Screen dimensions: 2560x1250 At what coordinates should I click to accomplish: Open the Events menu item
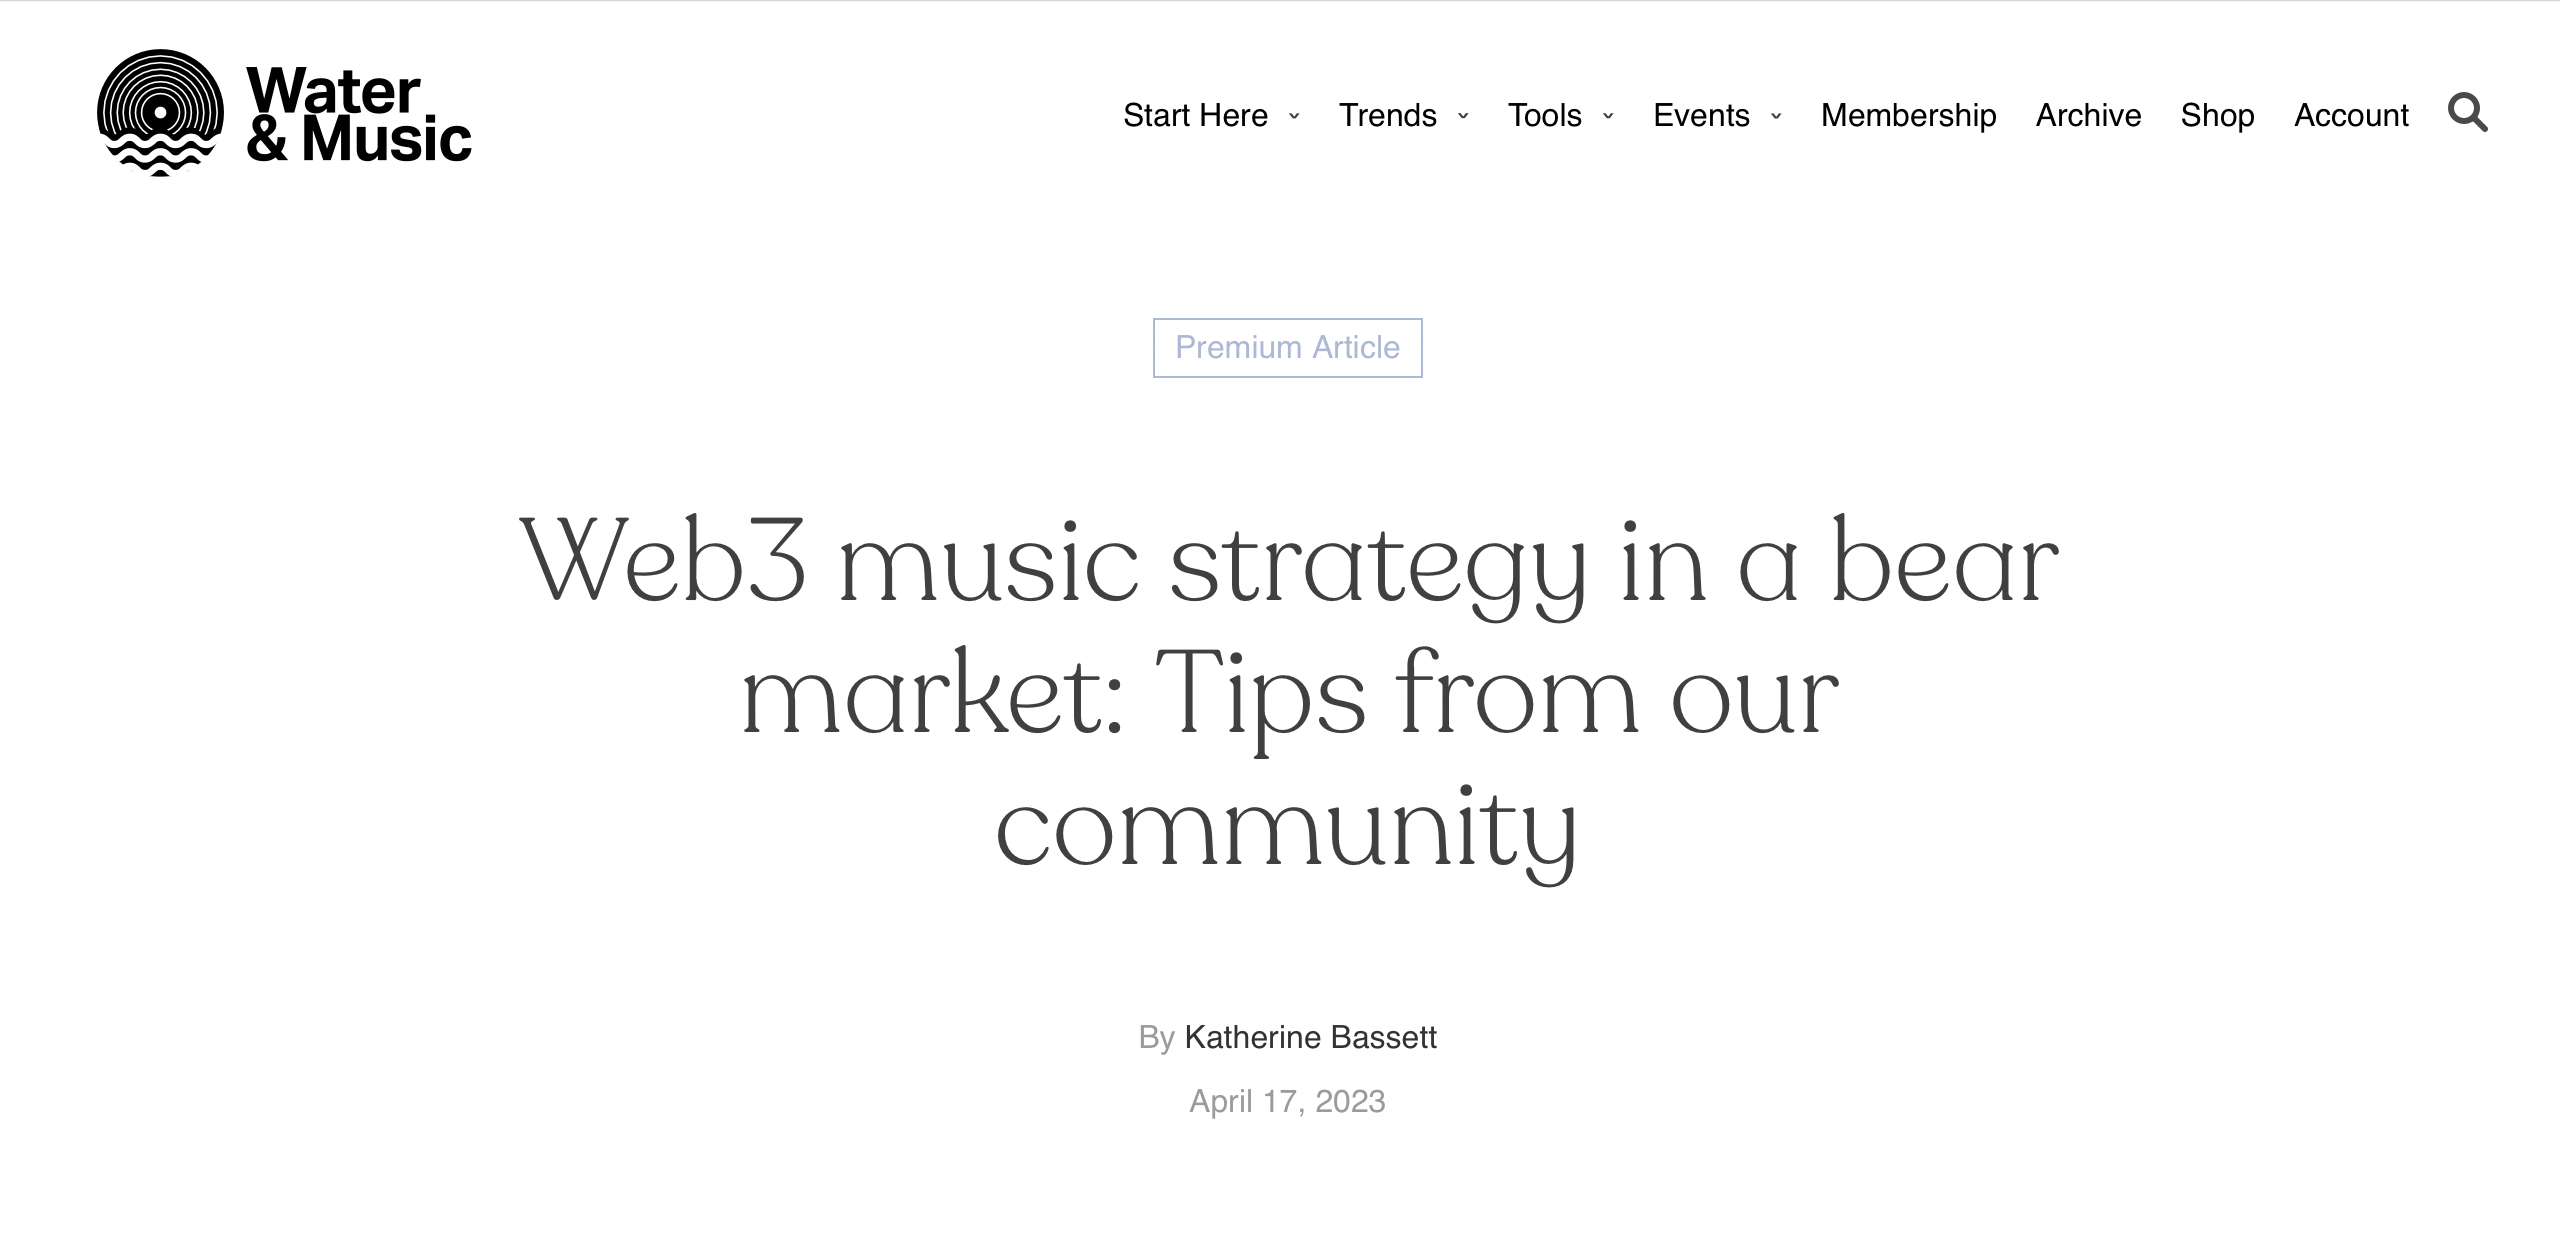pyautogui.click(x=1701, y=115)
